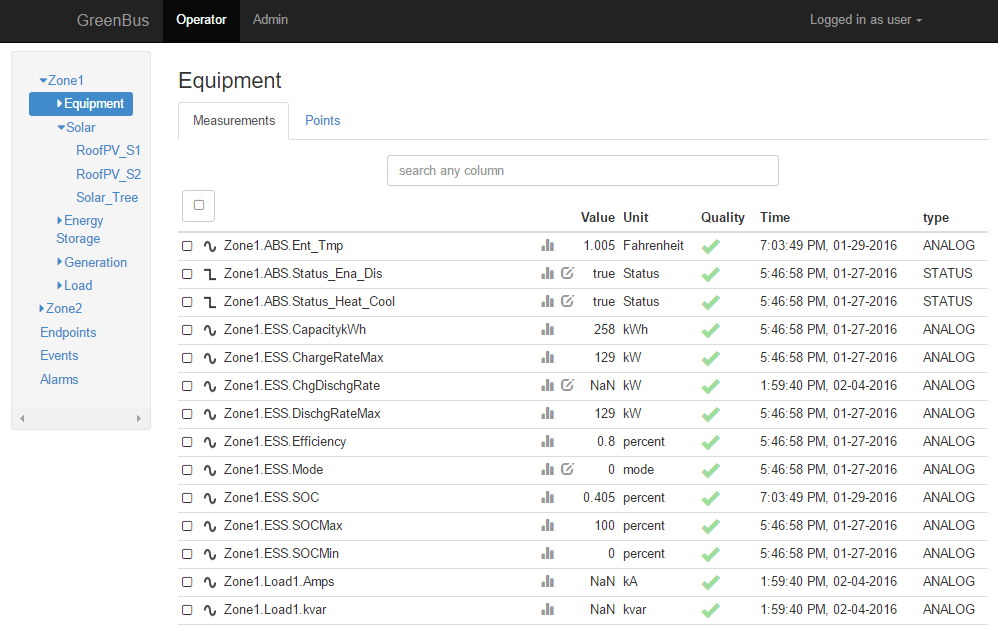Click the GreenBus brand link
Screen dimensions: 998x631
(x=113, y=20)
